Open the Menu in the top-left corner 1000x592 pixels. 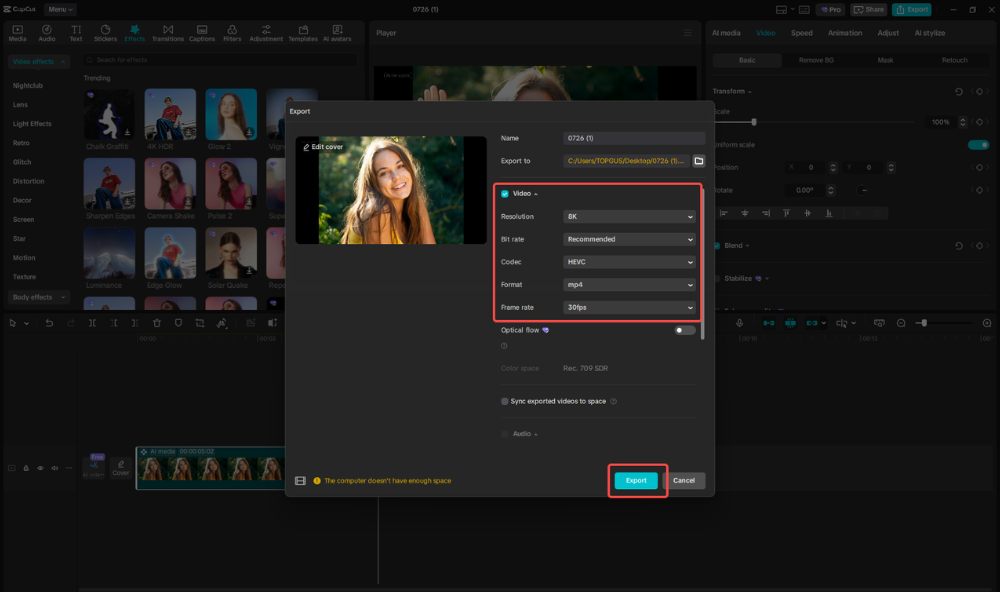(59, 9)
